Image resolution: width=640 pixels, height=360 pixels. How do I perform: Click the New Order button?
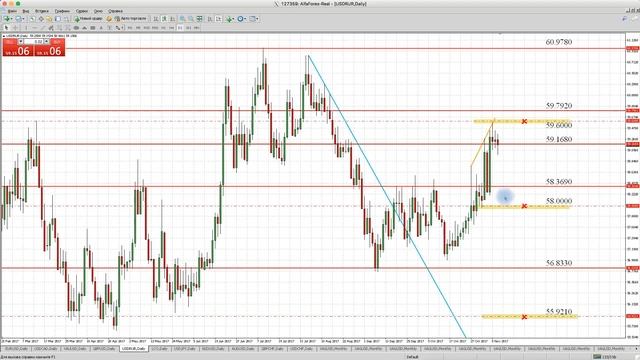coord(89,19)
